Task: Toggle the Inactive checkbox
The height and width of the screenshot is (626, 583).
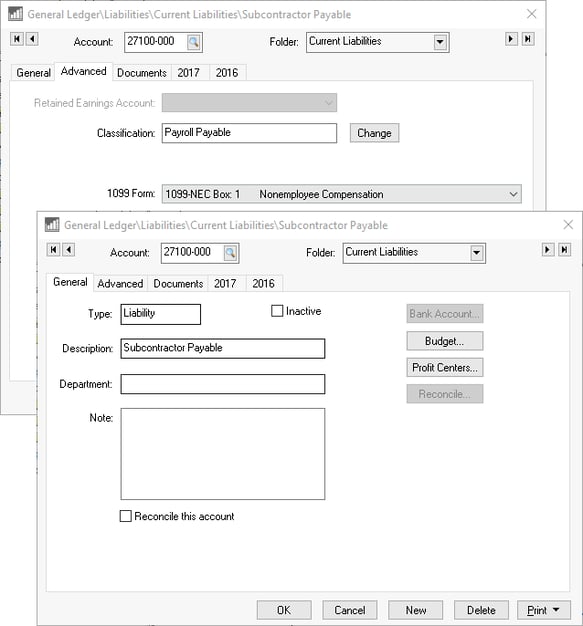Action: pyautogui.click(x=277, y=311)
